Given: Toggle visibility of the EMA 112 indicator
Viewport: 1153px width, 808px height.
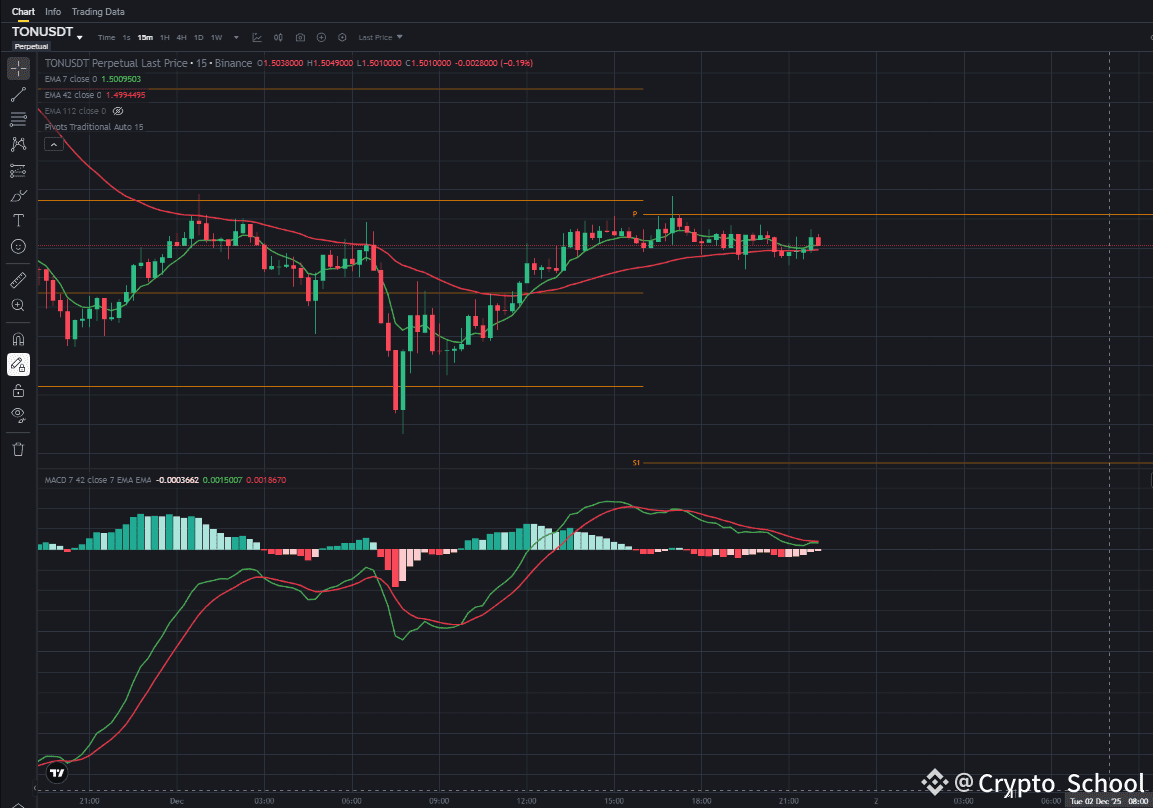Looking at the screenshot, I should (x=118, y=111).
